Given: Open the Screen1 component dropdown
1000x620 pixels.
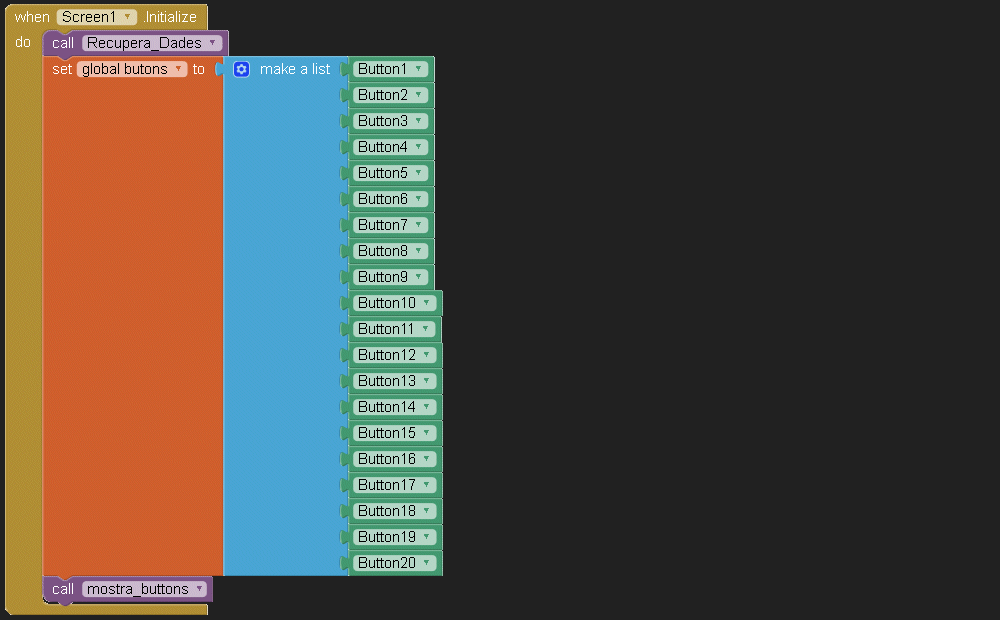Looking at the screenshot, I should (x=128, y=17).
